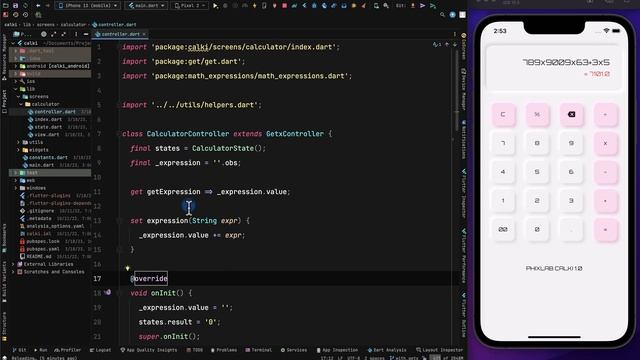
Task: Open the Project panel options kebab icon
Action: click(x=76, y=34)
